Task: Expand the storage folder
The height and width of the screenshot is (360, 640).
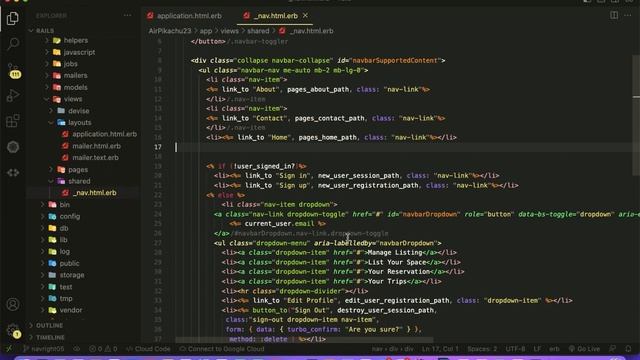Action: click(x=72, y=275)
